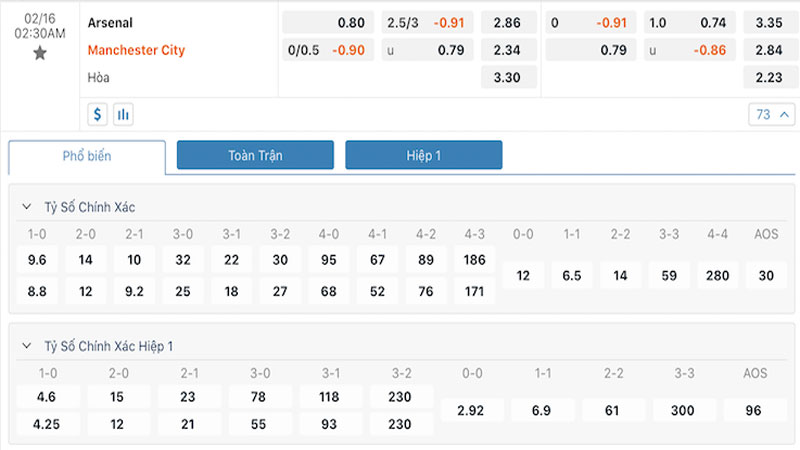Select first-half Manchester City handicap 0.79

[x=591, y=50]
